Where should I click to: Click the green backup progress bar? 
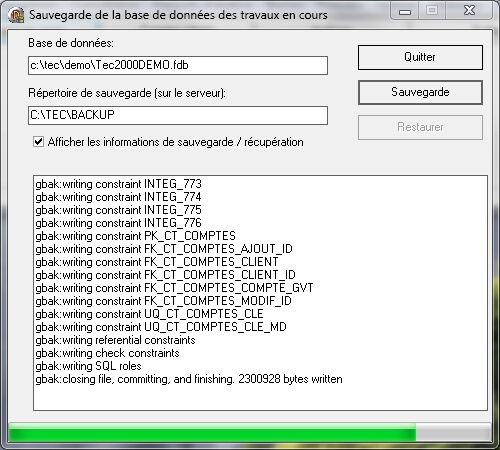[x=249, y=433]
